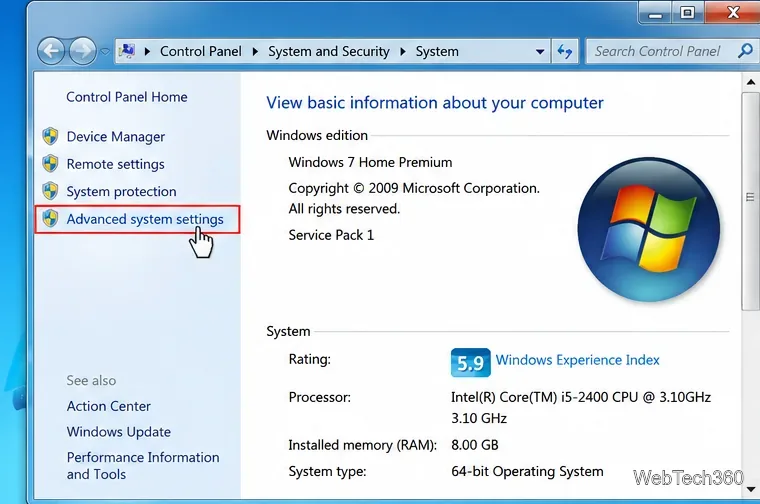Click the scrollbar up arrow
760x504 pixels.
(x=751, y=82)
